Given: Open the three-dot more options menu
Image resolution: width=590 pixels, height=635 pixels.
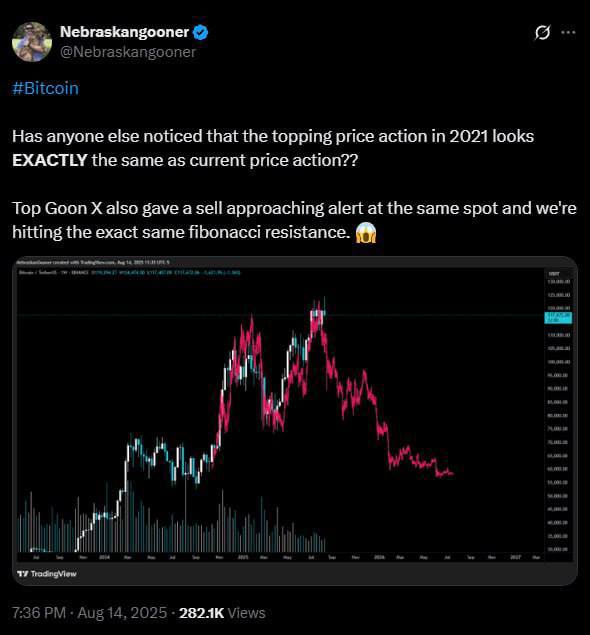Looking at the screenshot, I should coord(569,32).
